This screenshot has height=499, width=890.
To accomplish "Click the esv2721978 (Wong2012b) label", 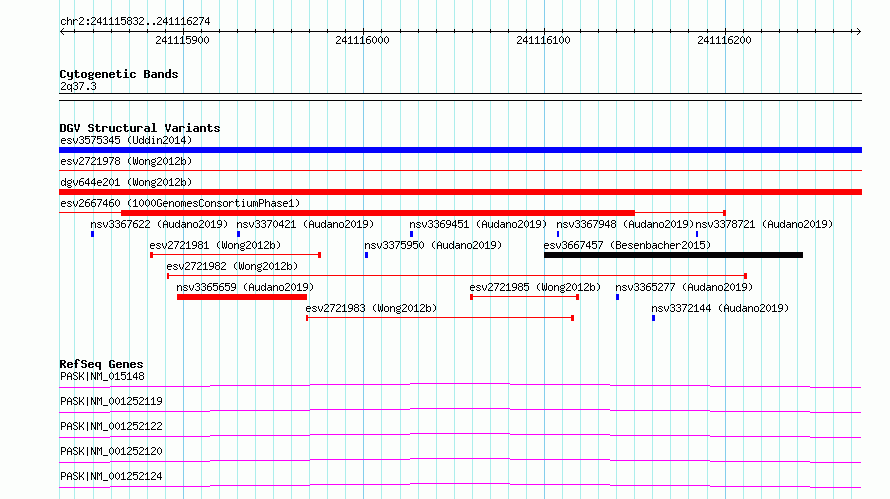I will (x=126, y=161).
